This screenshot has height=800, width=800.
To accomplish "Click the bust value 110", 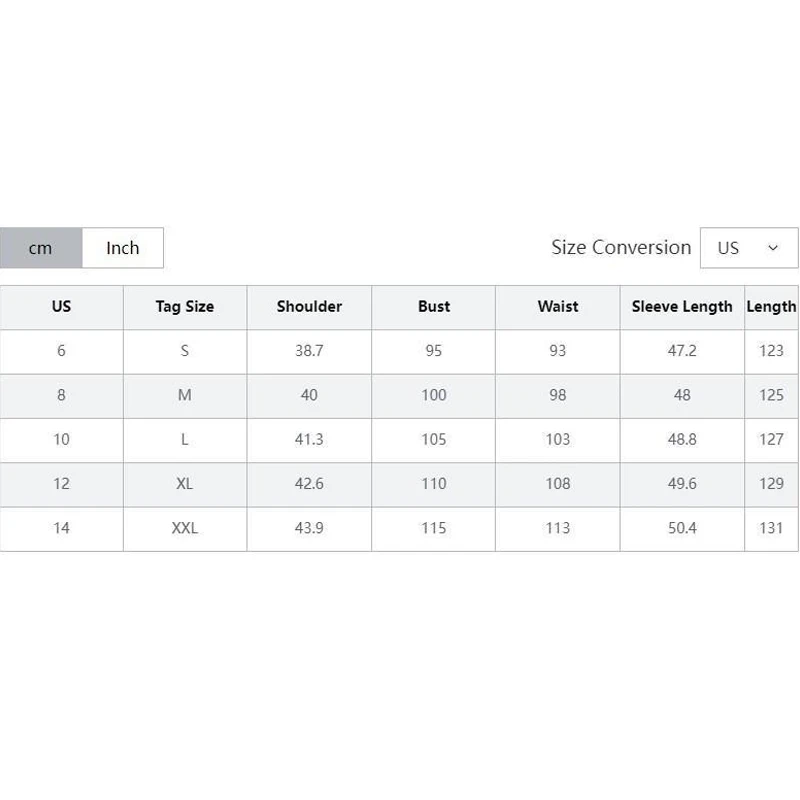I will pos(434,484).
